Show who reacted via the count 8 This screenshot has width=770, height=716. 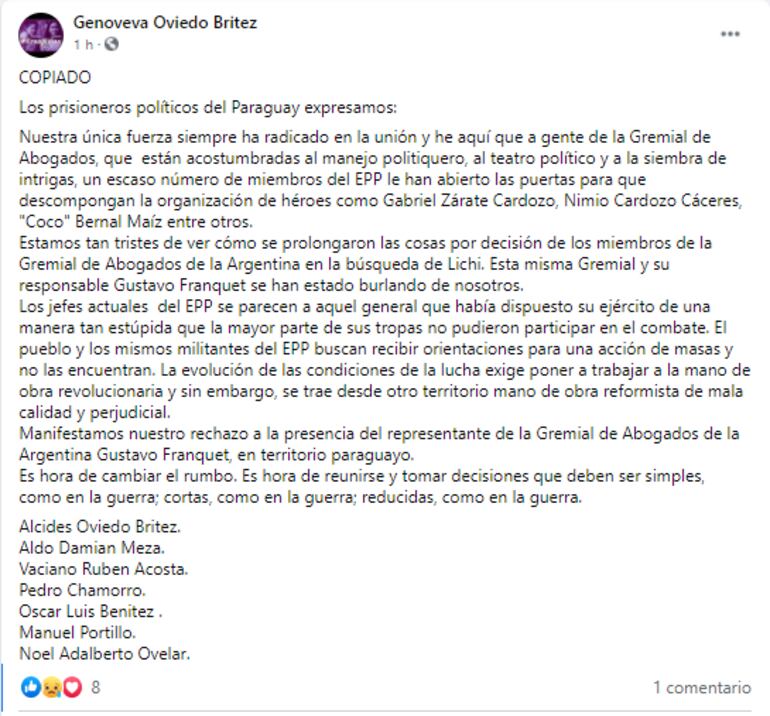95,688
